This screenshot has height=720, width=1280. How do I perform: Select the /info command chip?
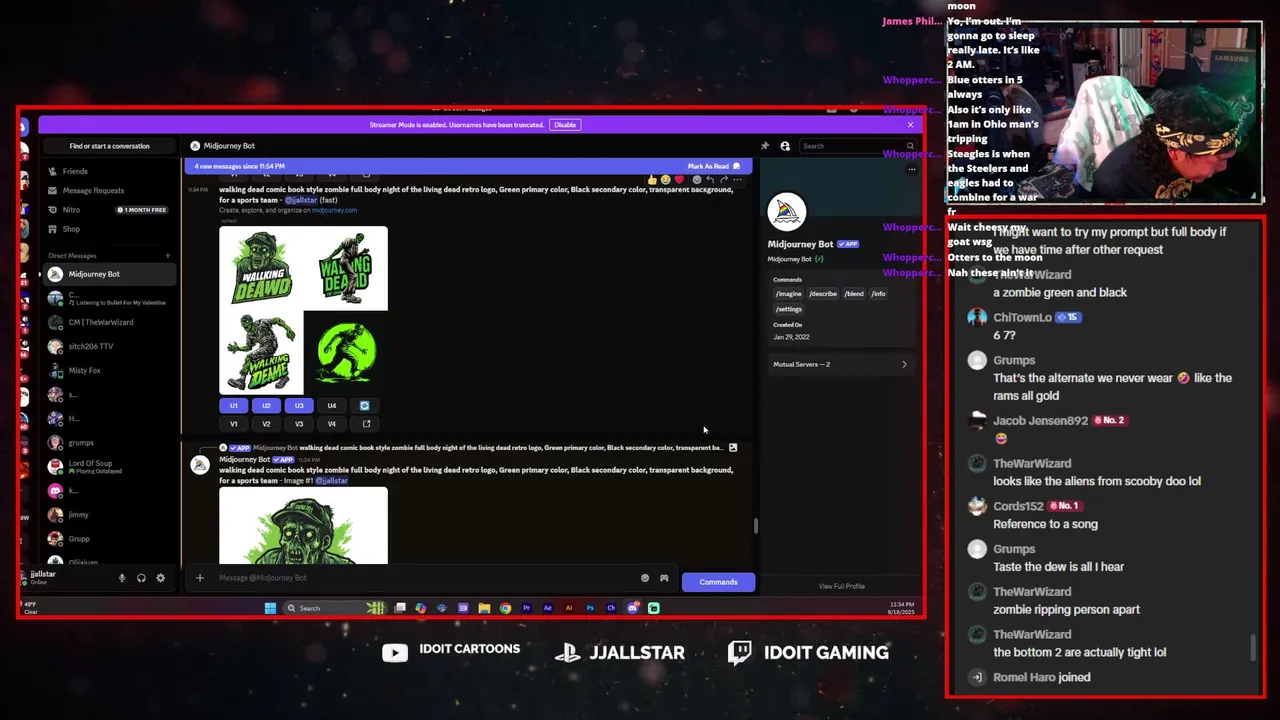tap(878, 294)
